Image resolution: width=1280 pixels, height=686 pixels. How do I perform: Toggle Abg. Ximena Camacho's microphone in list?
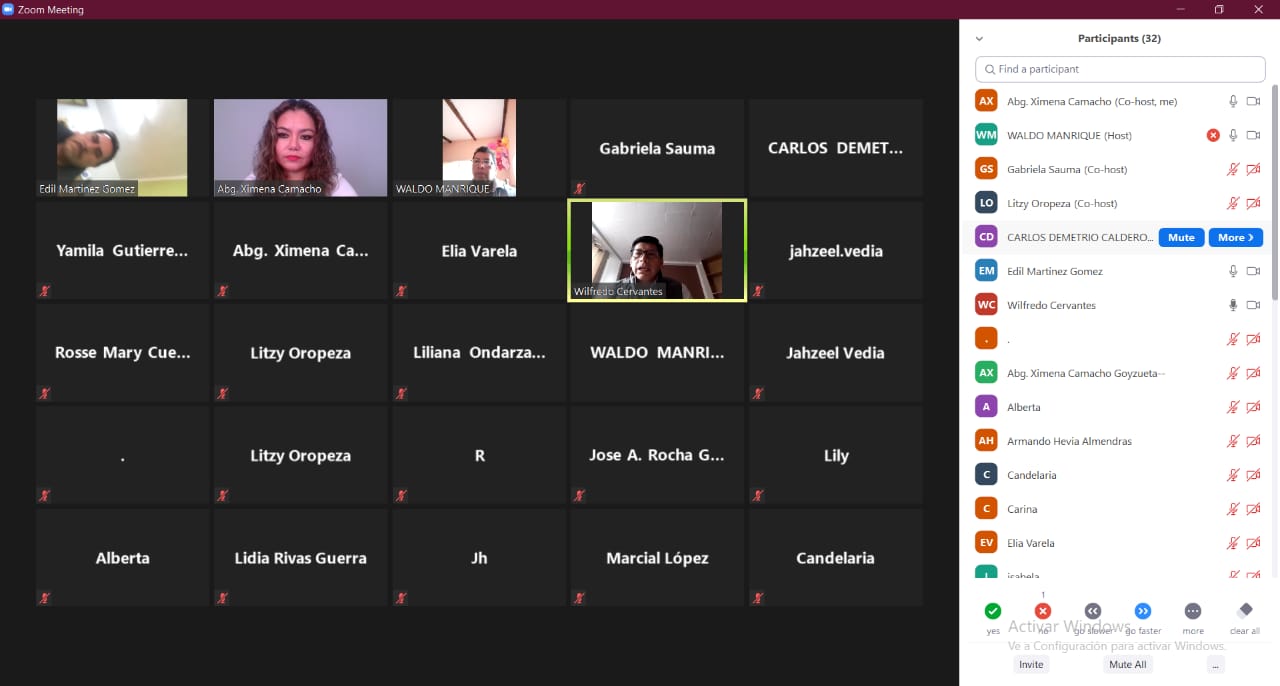(x=1233, y=102)
